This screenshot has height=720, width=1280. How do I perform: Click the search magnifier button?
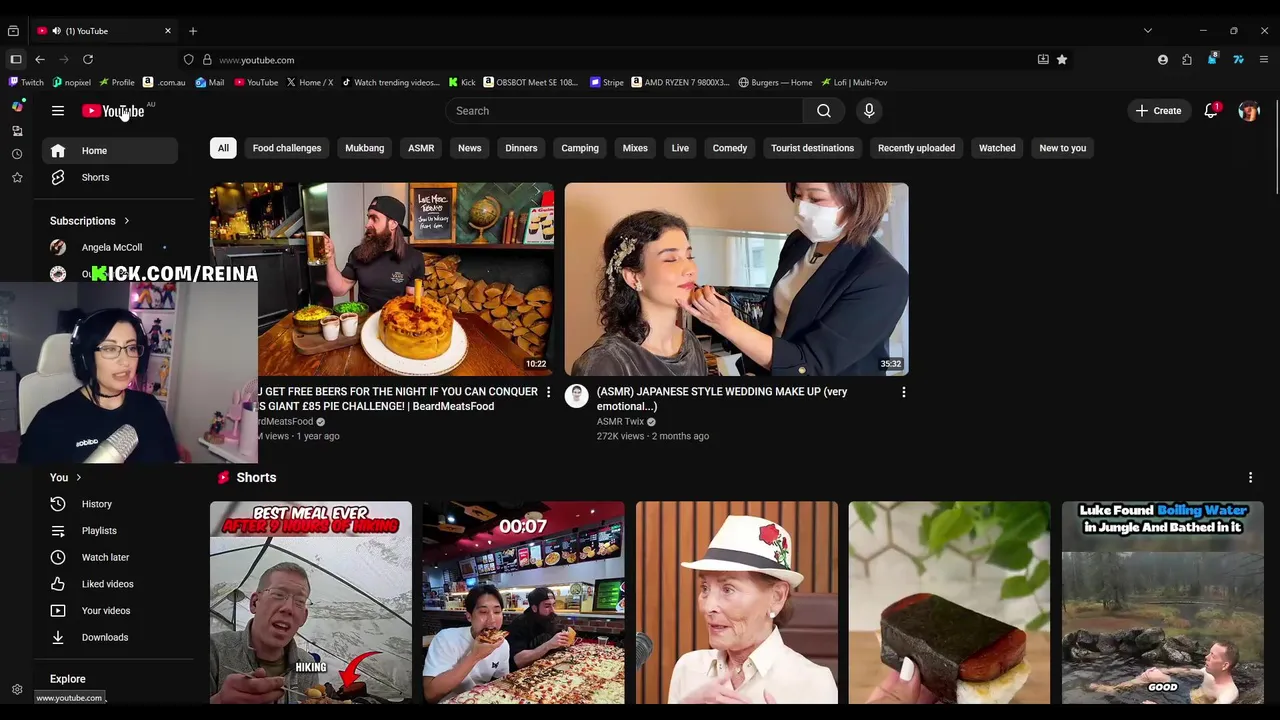824,111
